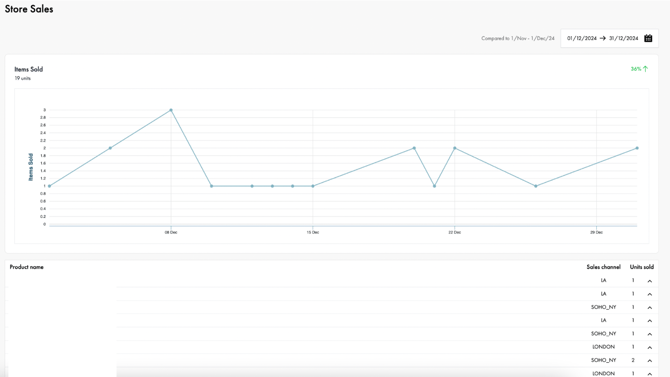
Task: Click the 29 Dec axis label
Action: point(597,233)
